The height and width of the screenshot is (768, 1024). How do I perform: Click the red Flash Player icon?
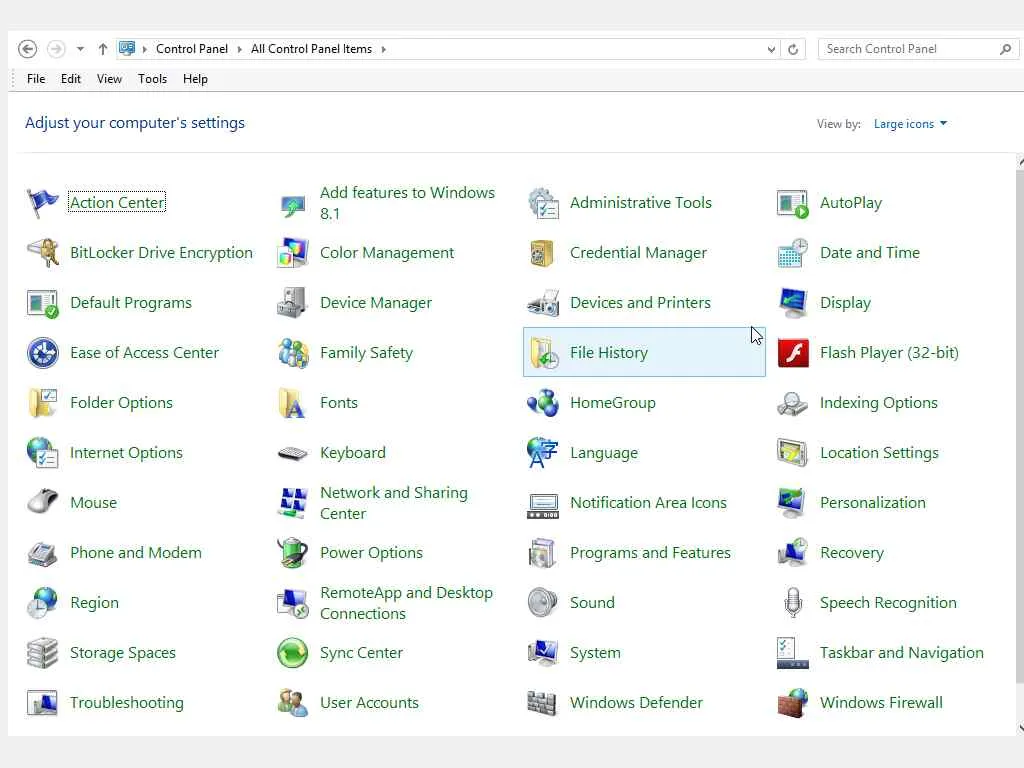click(793, 353)
